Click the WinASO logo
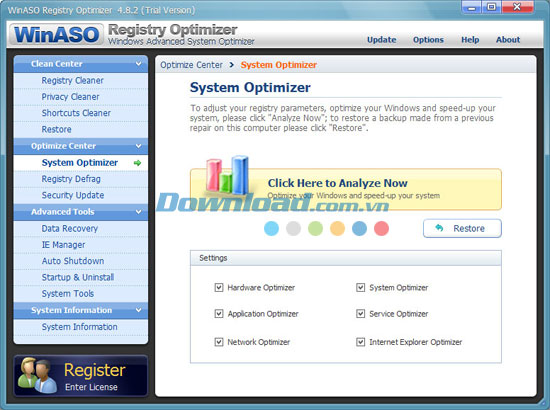550x410 pixels. click(56, 35)
